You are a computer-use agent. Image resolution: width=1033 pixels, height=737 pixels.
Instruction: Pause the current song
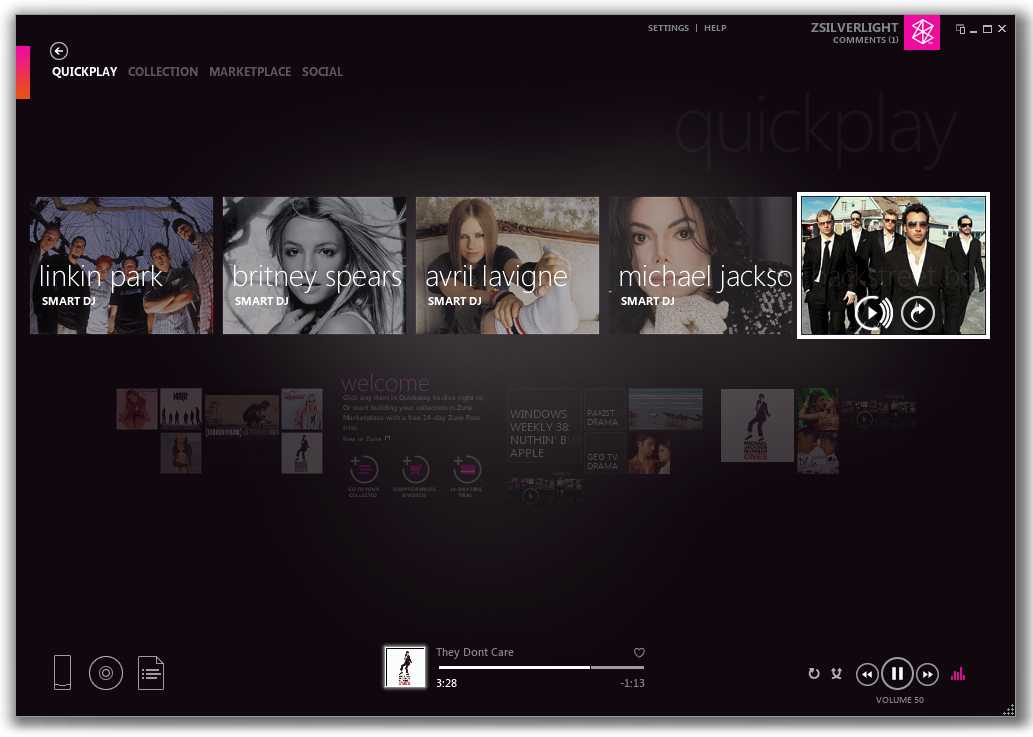click(x=897, y=674)
